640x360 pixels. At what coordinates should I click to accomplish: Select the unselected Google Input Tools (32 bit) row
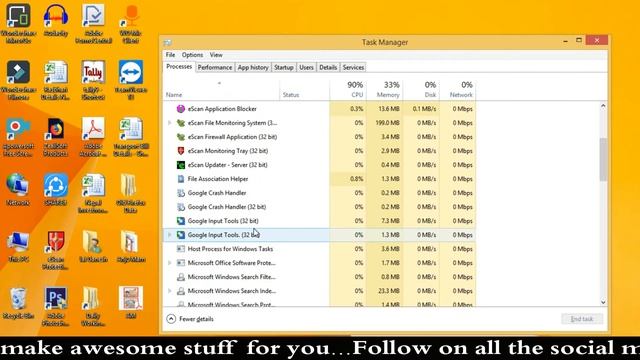click(x=319, y=221)
